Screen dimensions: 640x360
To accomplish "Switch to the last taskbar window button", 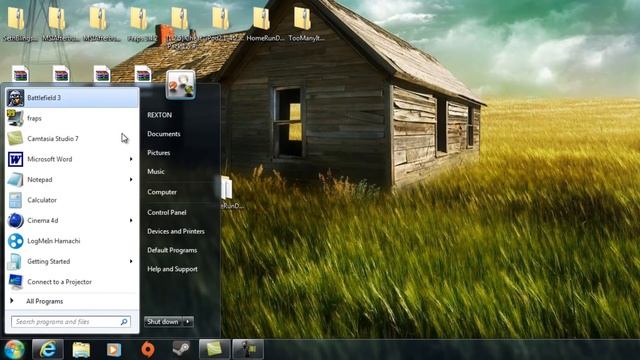I will tap(248, 349).
